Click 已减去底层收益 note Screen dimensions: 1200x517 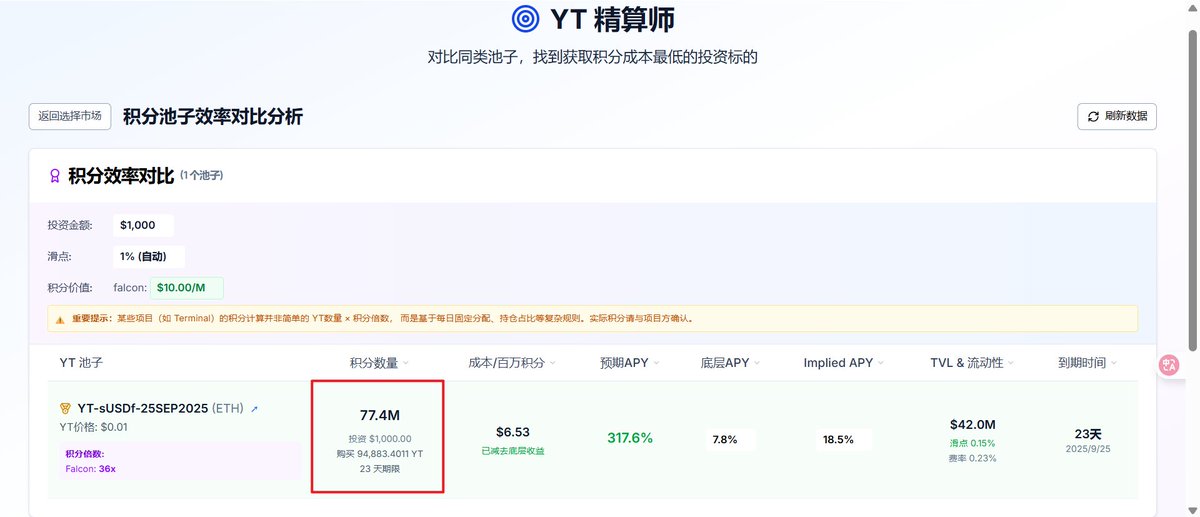[x=512, y=451]
